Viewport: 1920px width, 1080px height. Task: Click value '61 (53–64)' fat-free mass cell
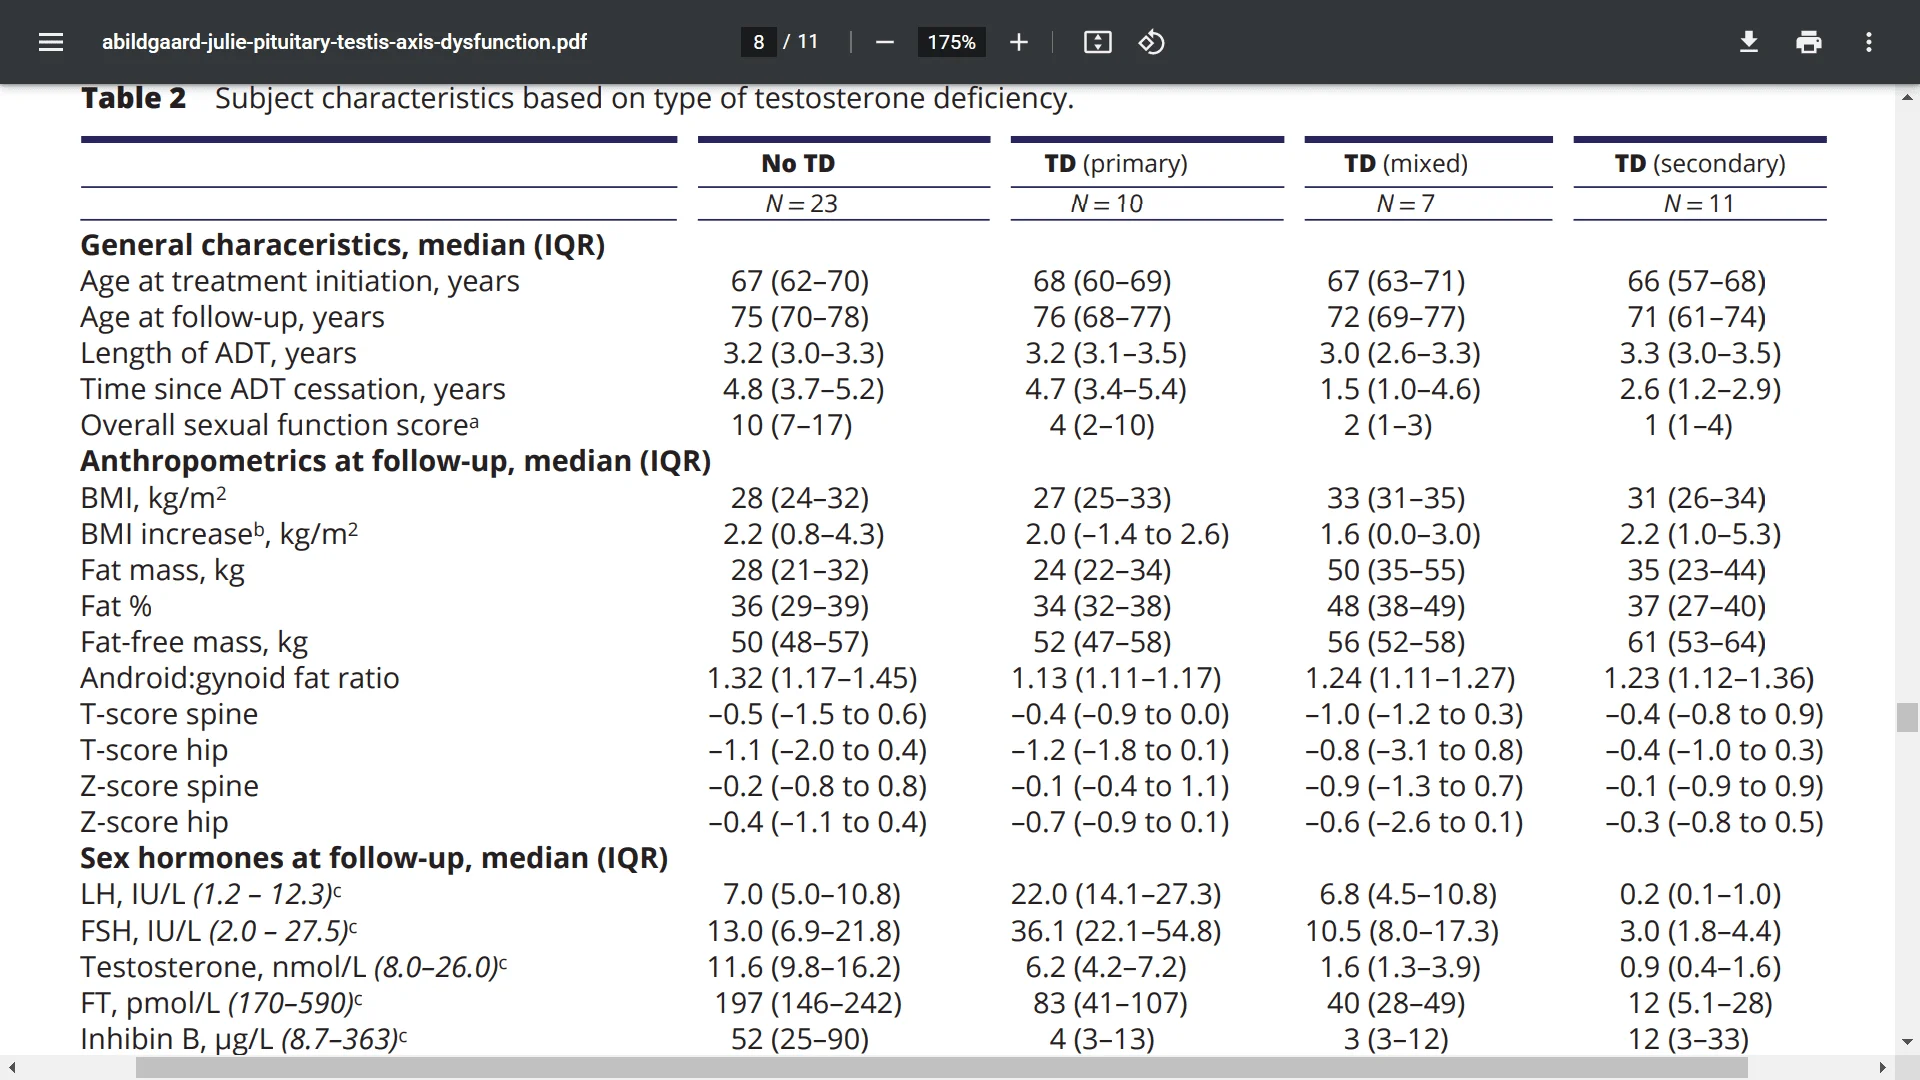[1697, 642]
